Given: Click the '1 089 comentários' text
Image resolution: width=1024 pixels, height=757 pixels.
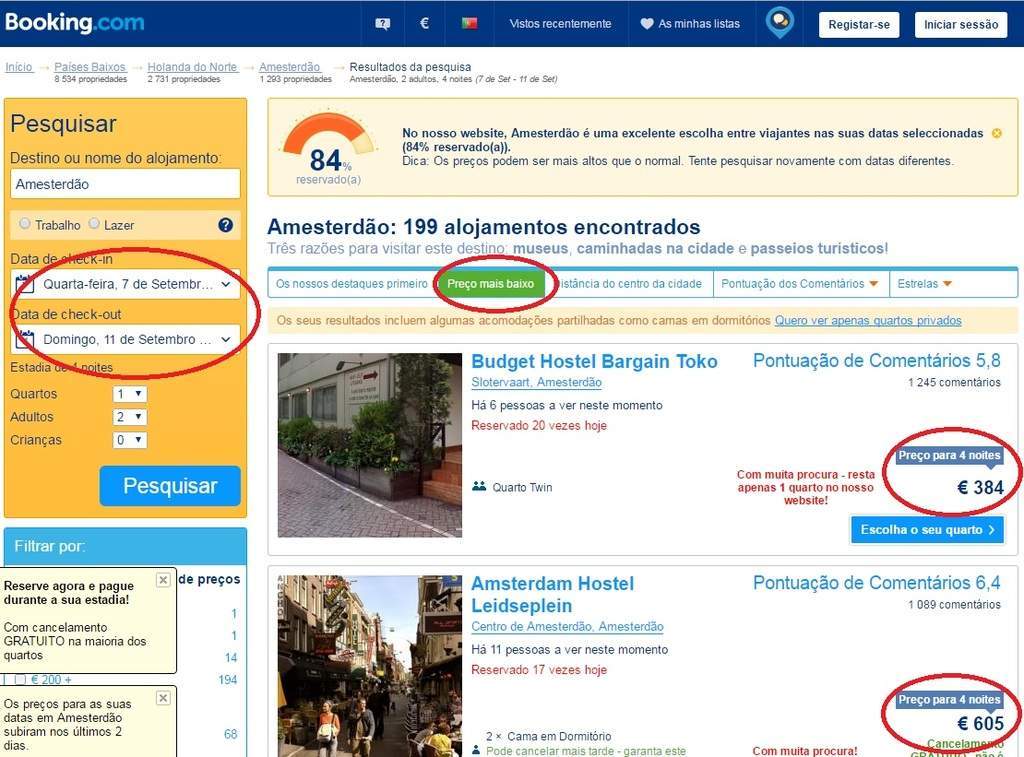Looking at the screenshot, I should point(954,605).
